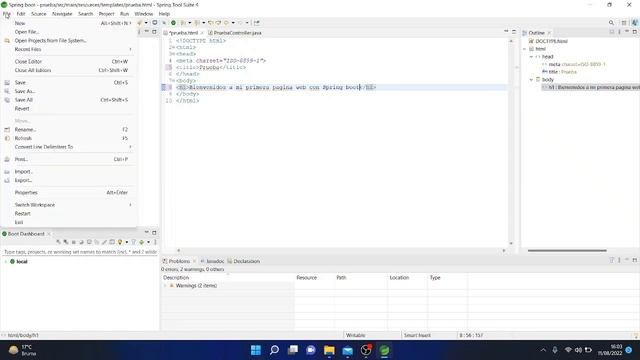The width and height of the screenshot is (640, 360).
Task: Open the Run menu
Action: (x=124, y=14)
